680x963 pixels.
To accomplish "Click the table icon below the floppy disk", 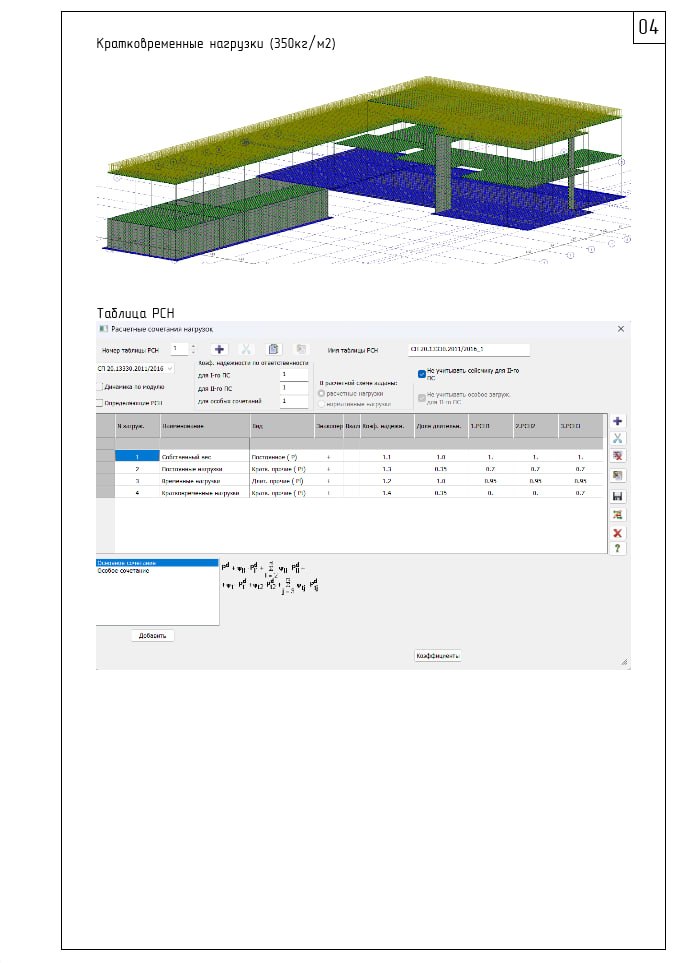I will [618, 515].
